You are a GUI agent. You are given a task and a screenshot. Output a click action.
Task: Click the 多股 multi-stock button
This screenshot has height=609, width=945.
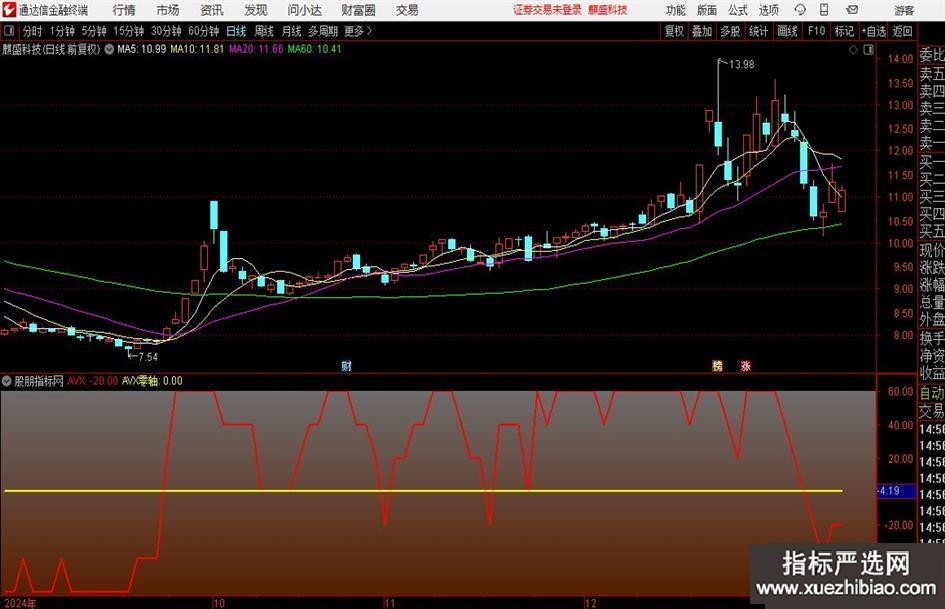click(x=730, y=31)
